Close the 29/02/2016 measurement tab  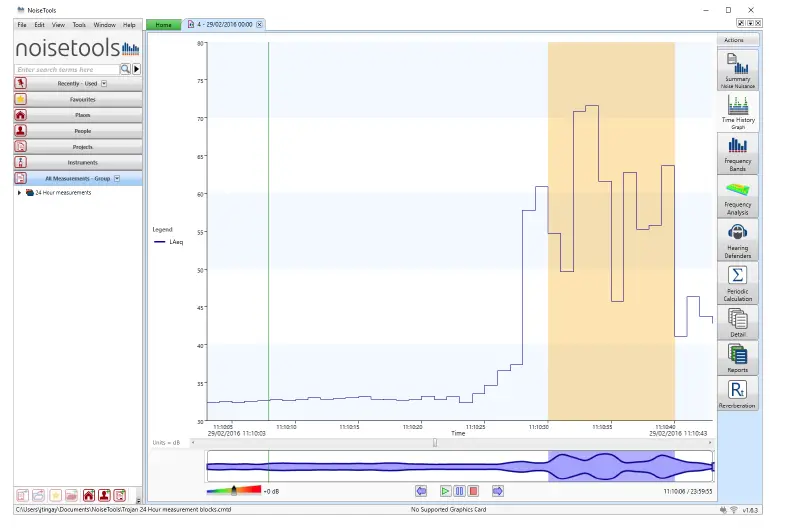[x=259, y=24]
